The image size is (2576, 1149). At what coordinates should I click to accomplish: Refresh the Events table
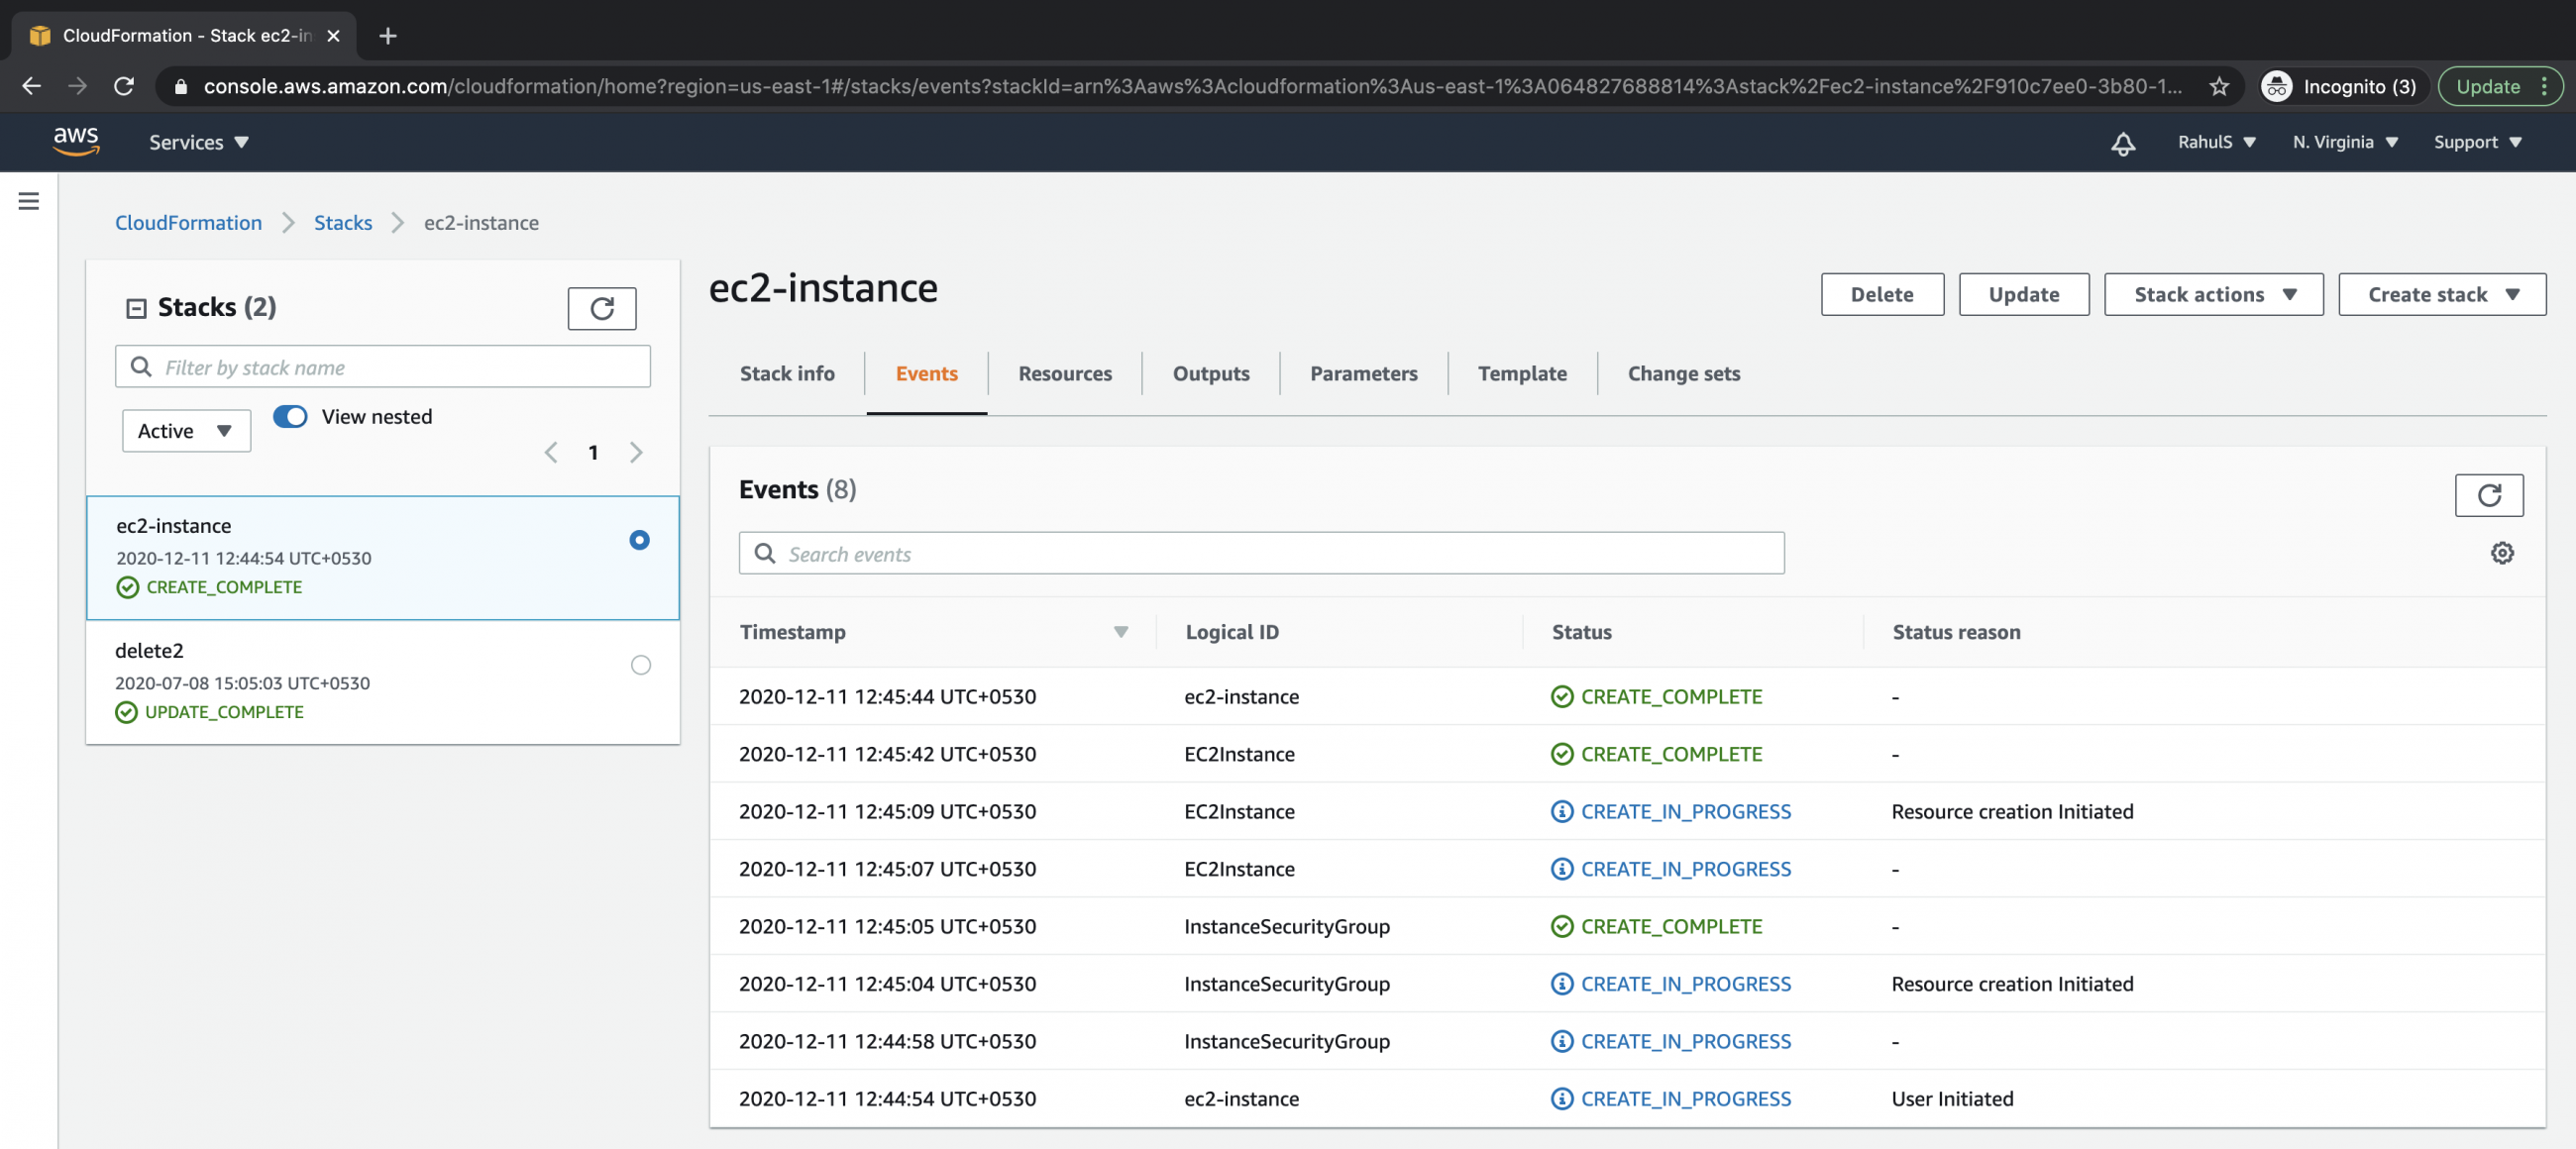pyautogui.click(x=2488, y=495)
